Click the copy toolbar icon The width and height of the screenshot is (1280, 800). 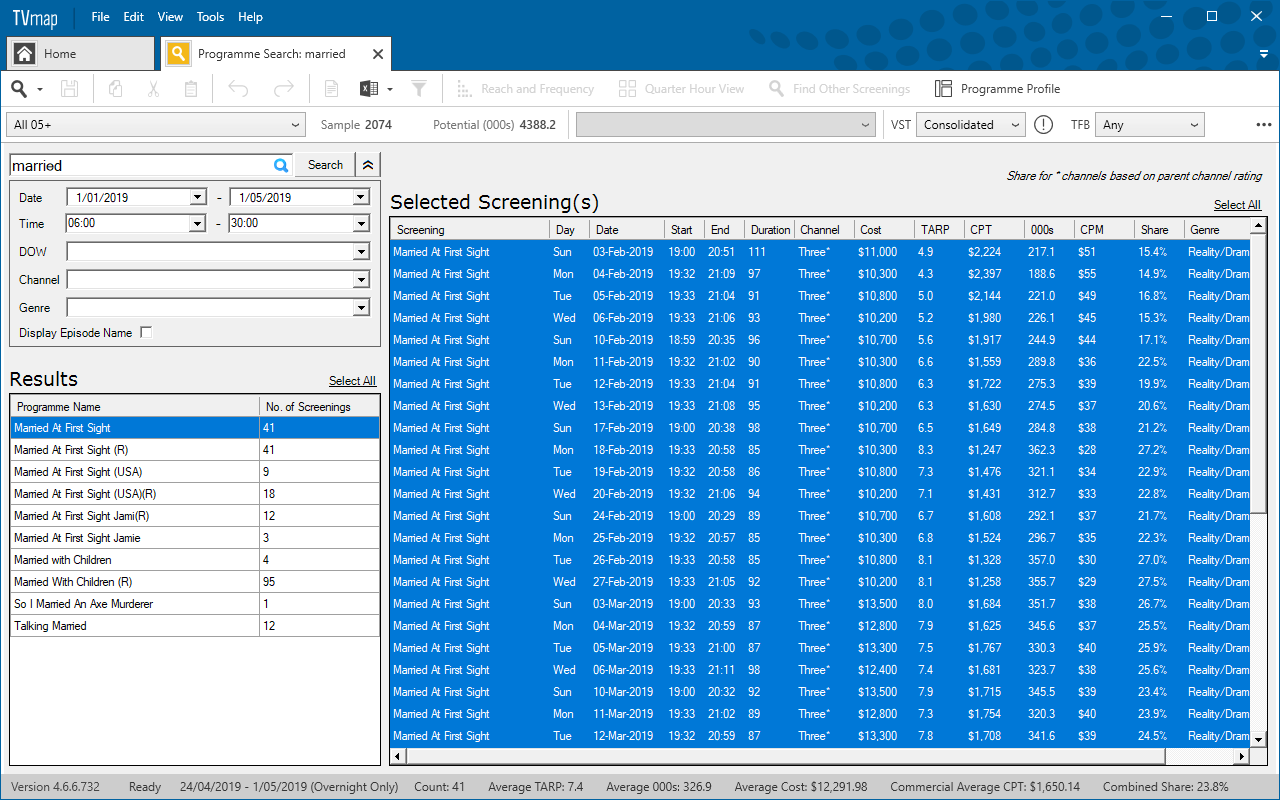coord(115,89)
